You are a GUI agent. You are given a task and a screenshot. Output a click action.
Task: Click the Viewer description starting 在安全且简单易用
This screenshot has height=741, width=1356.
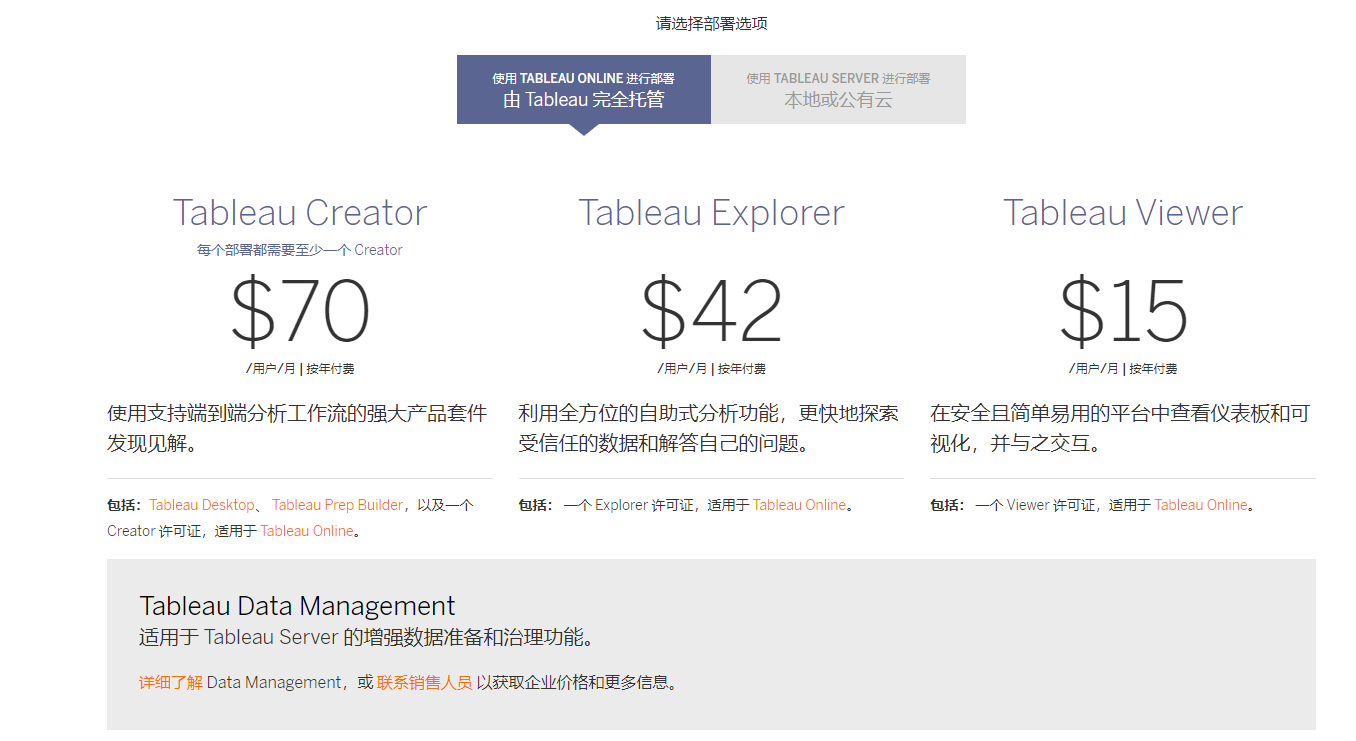1120,428
